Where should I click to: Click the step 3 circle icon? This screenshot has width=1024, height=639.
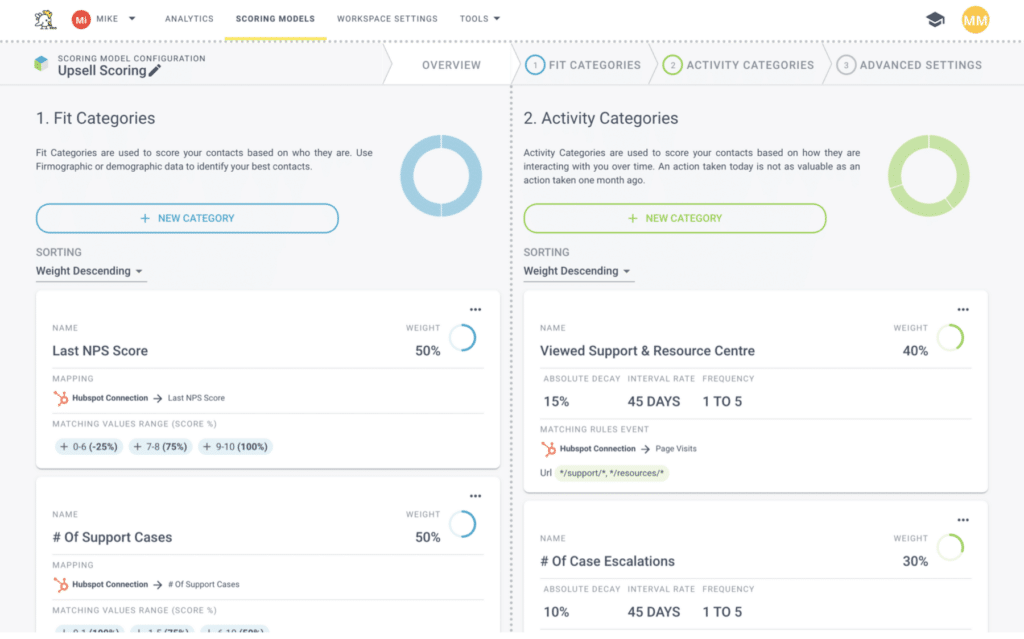coord(846,65)
